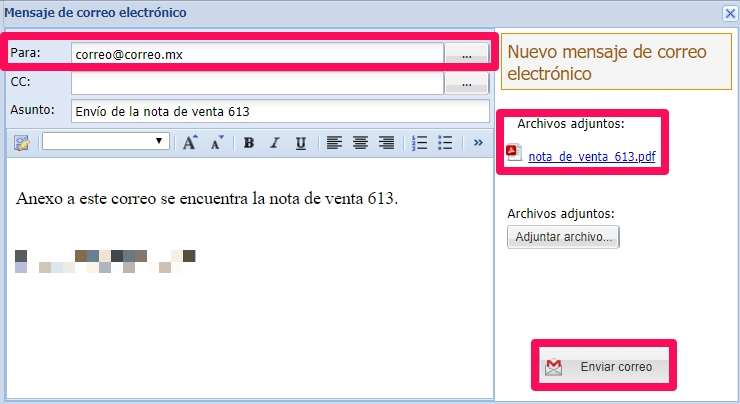The image size is (740, 404).
Task: Click the Adjuntar archivo button
Action: pyautogui.click(x=563, y=236)
